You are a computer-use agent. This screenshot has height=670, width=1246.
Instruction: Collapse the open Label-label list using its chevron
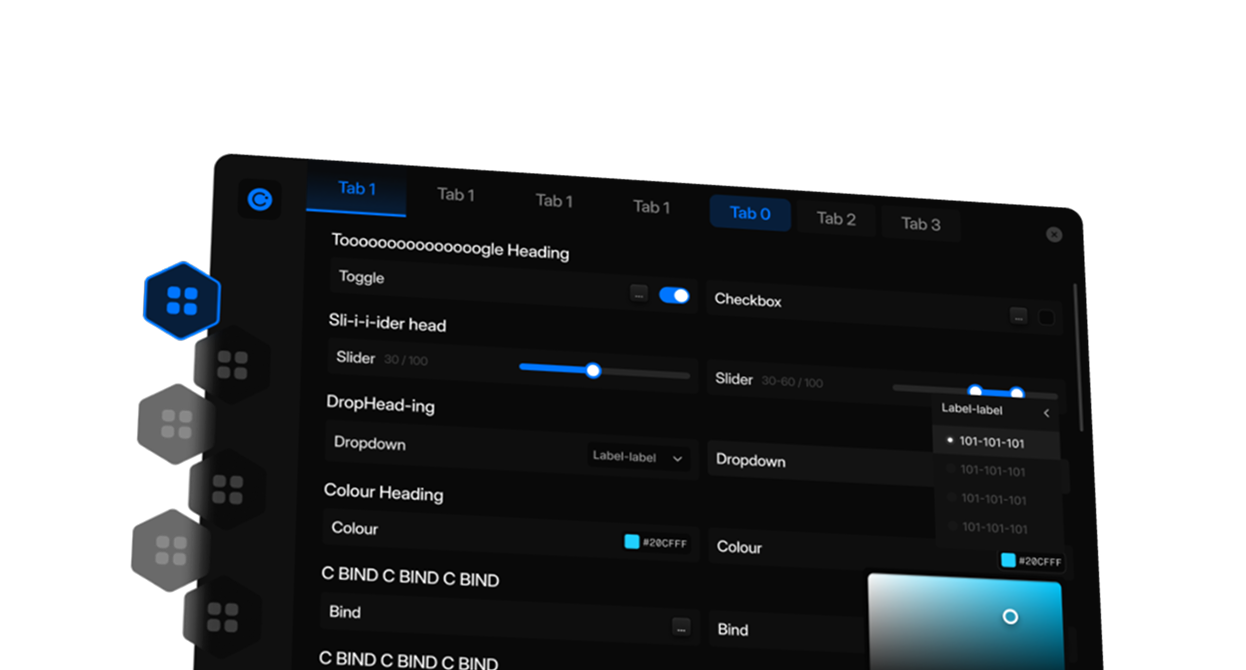[x=1046, y=413]
